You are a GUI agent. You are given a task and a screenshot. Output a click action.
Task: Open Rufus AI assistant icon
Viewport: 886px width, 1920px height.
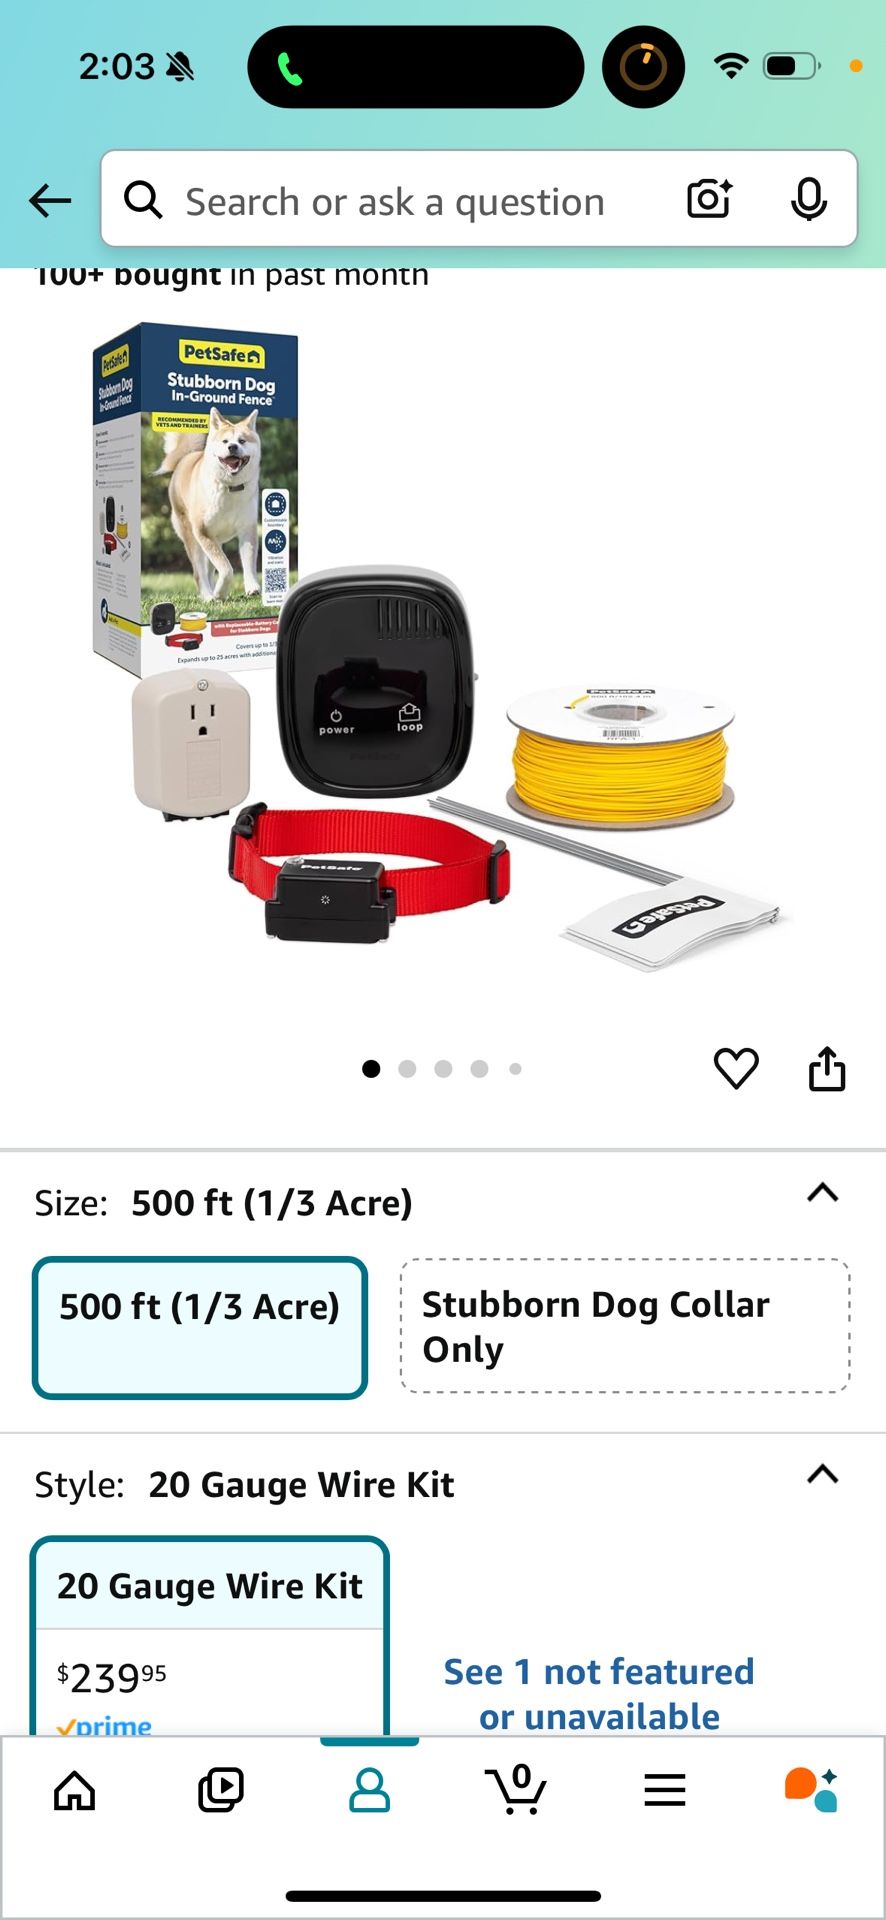811,1790
